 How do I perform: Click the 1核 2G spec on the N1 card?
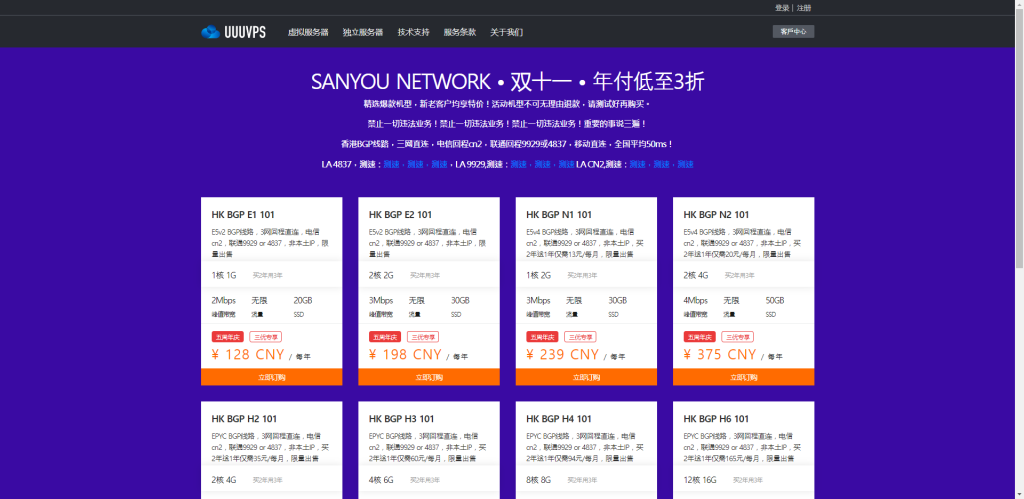point(539,276)
